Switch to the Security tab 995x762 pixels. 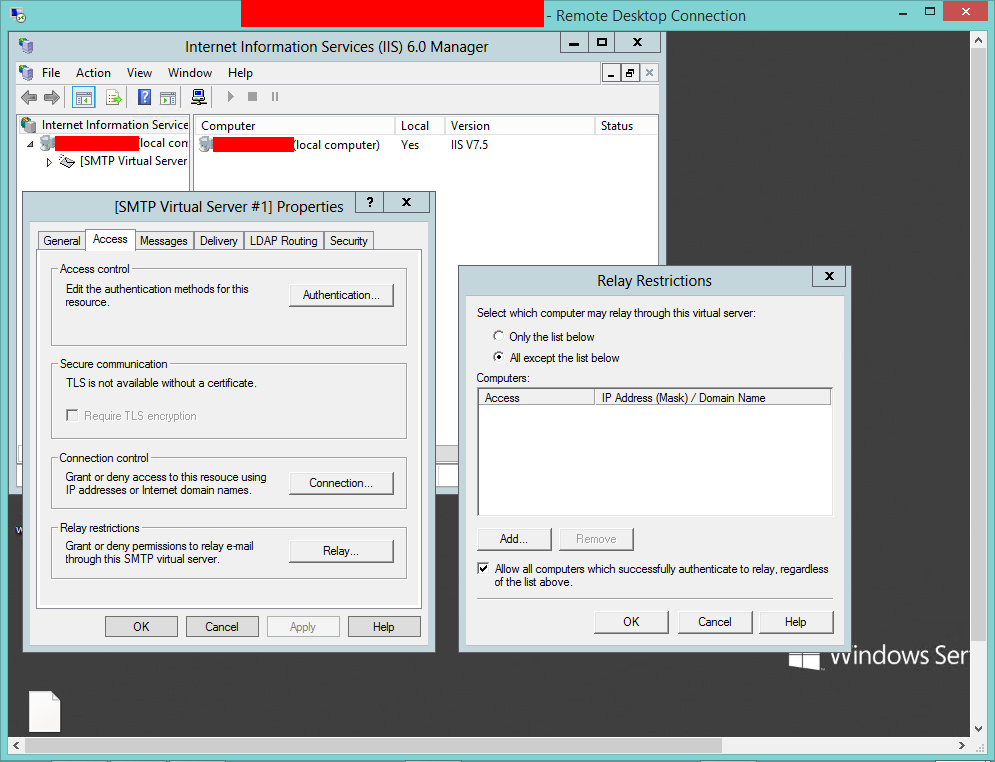point(349,241)
